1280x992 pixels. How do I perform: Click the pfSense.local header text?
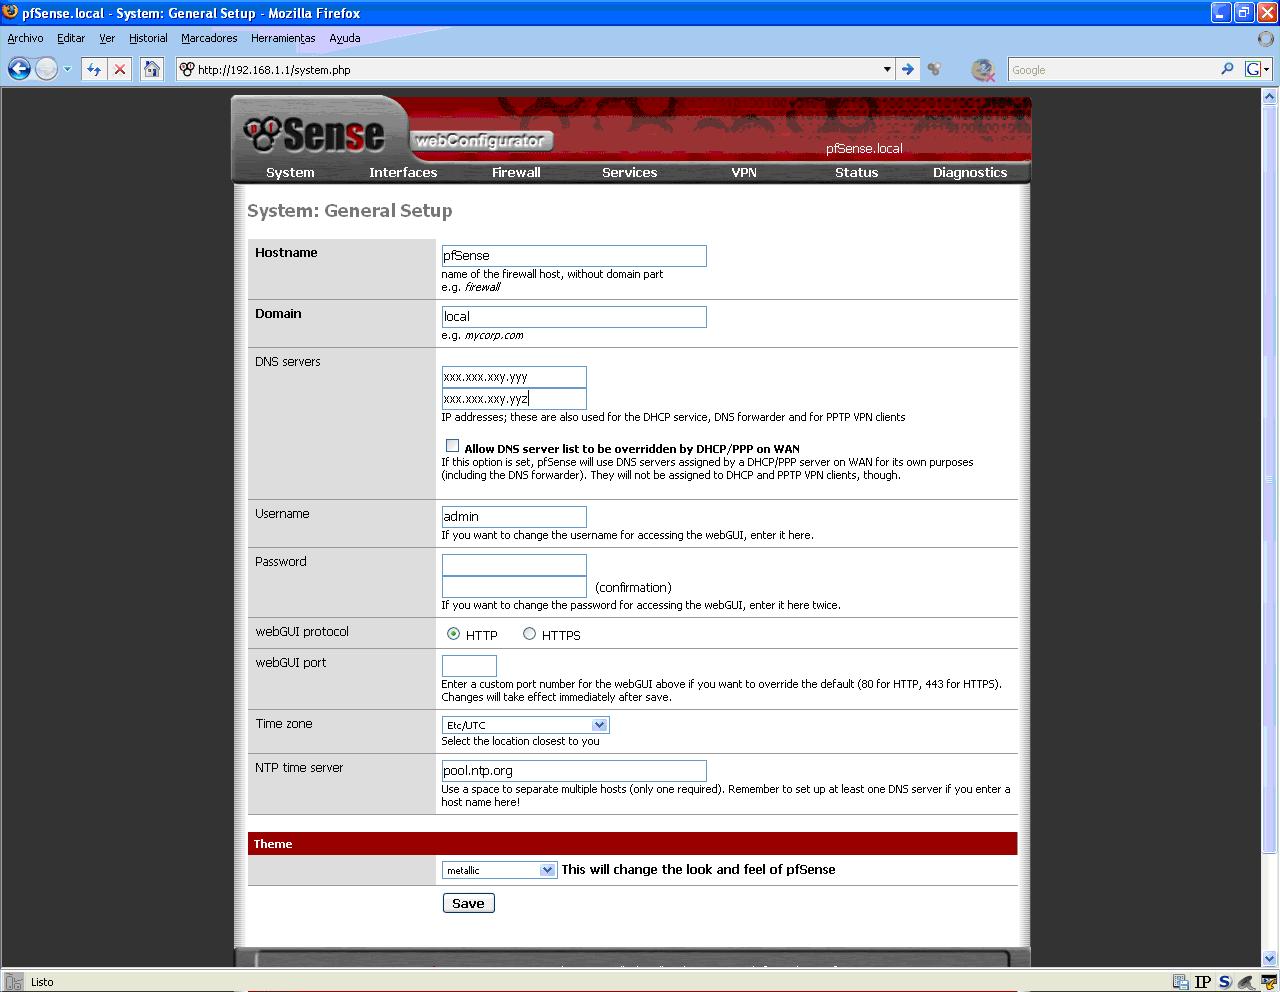(864, 148)
